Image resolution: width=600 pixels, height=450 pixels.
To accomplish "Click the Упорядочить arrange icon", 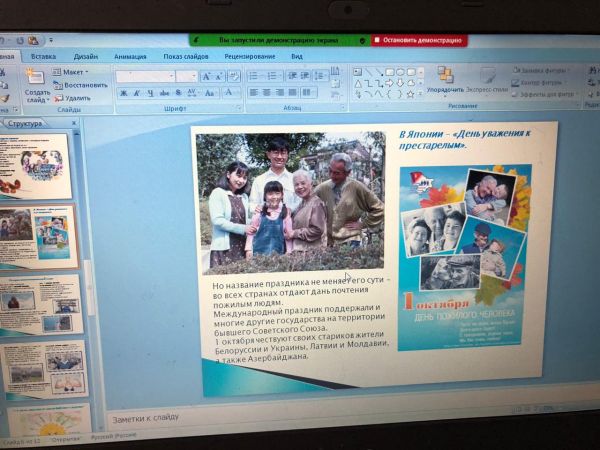I will [x=444, y=78].
